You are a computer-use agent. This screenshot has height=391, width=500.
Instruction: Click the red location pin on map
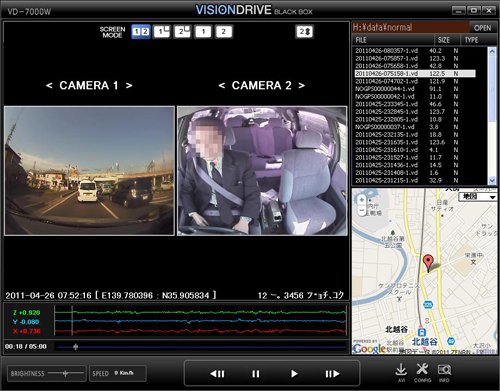point(428,263)
